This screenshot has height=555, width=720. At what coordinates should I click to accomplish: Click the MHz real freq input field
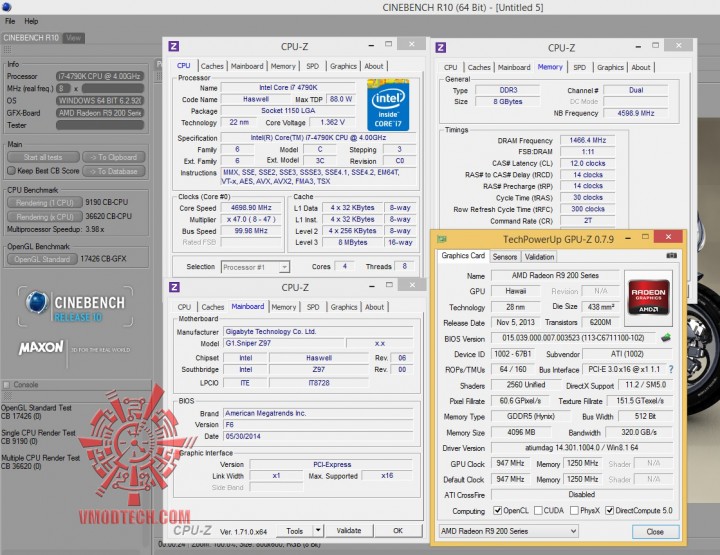(x=113, y=88)
